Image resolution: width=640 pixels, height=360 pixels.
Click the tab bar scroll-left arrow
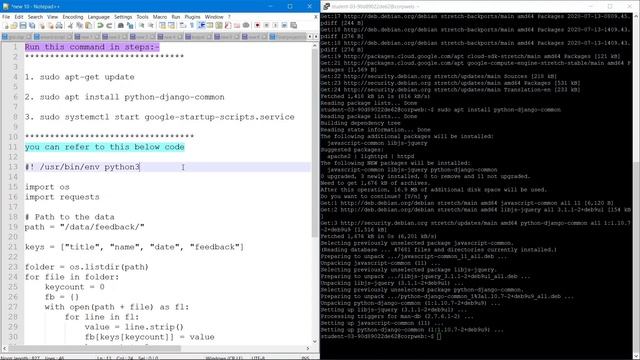pyautogui.click(x=310, y=37)
